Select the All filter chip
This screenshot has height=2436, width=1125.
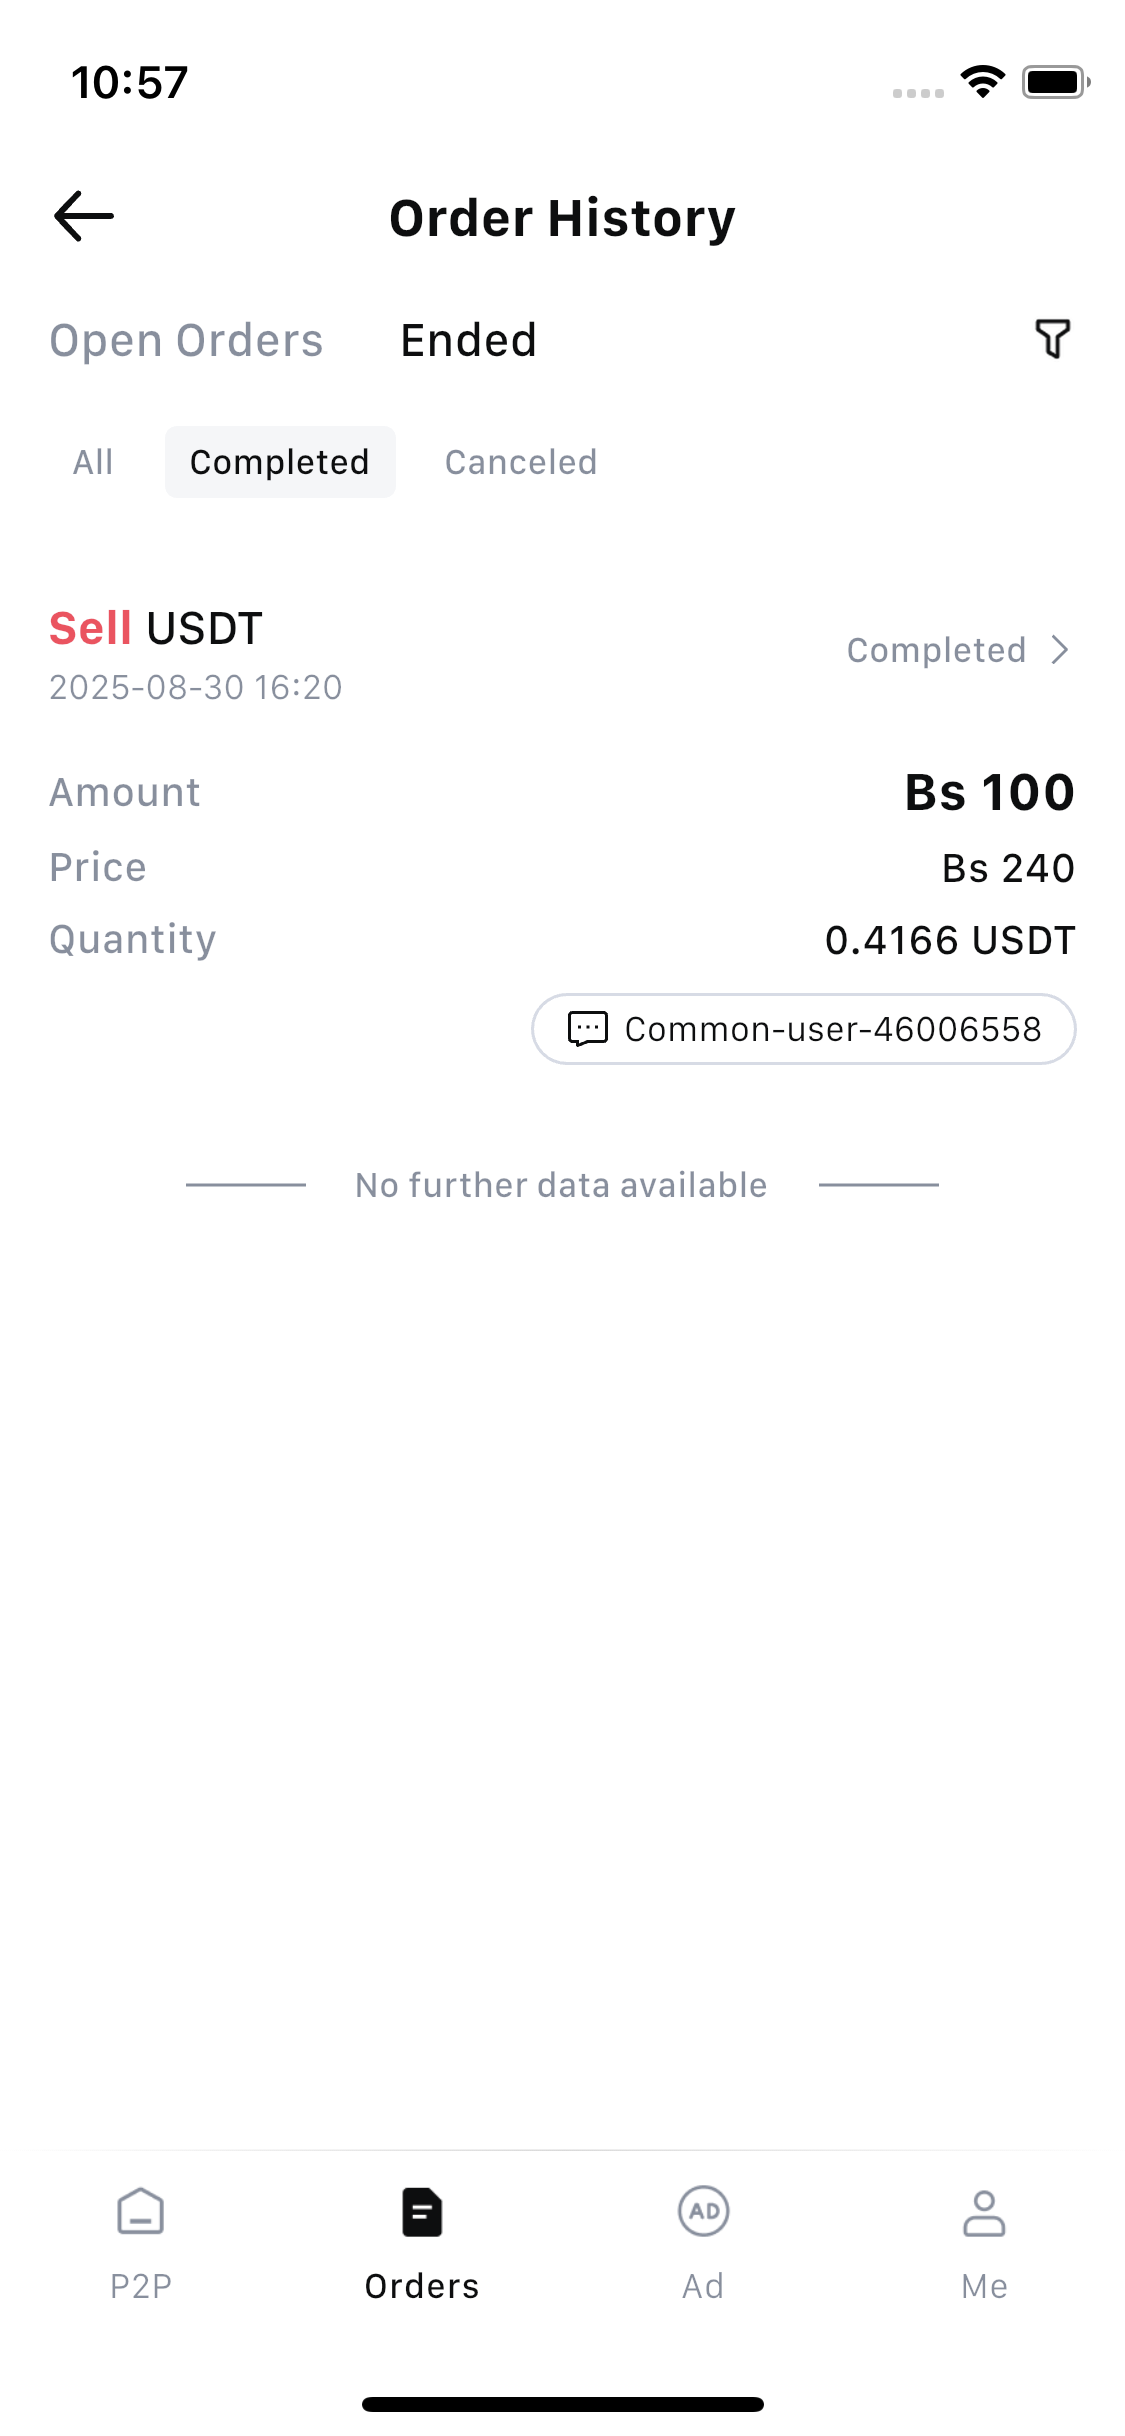pos(93,462)
